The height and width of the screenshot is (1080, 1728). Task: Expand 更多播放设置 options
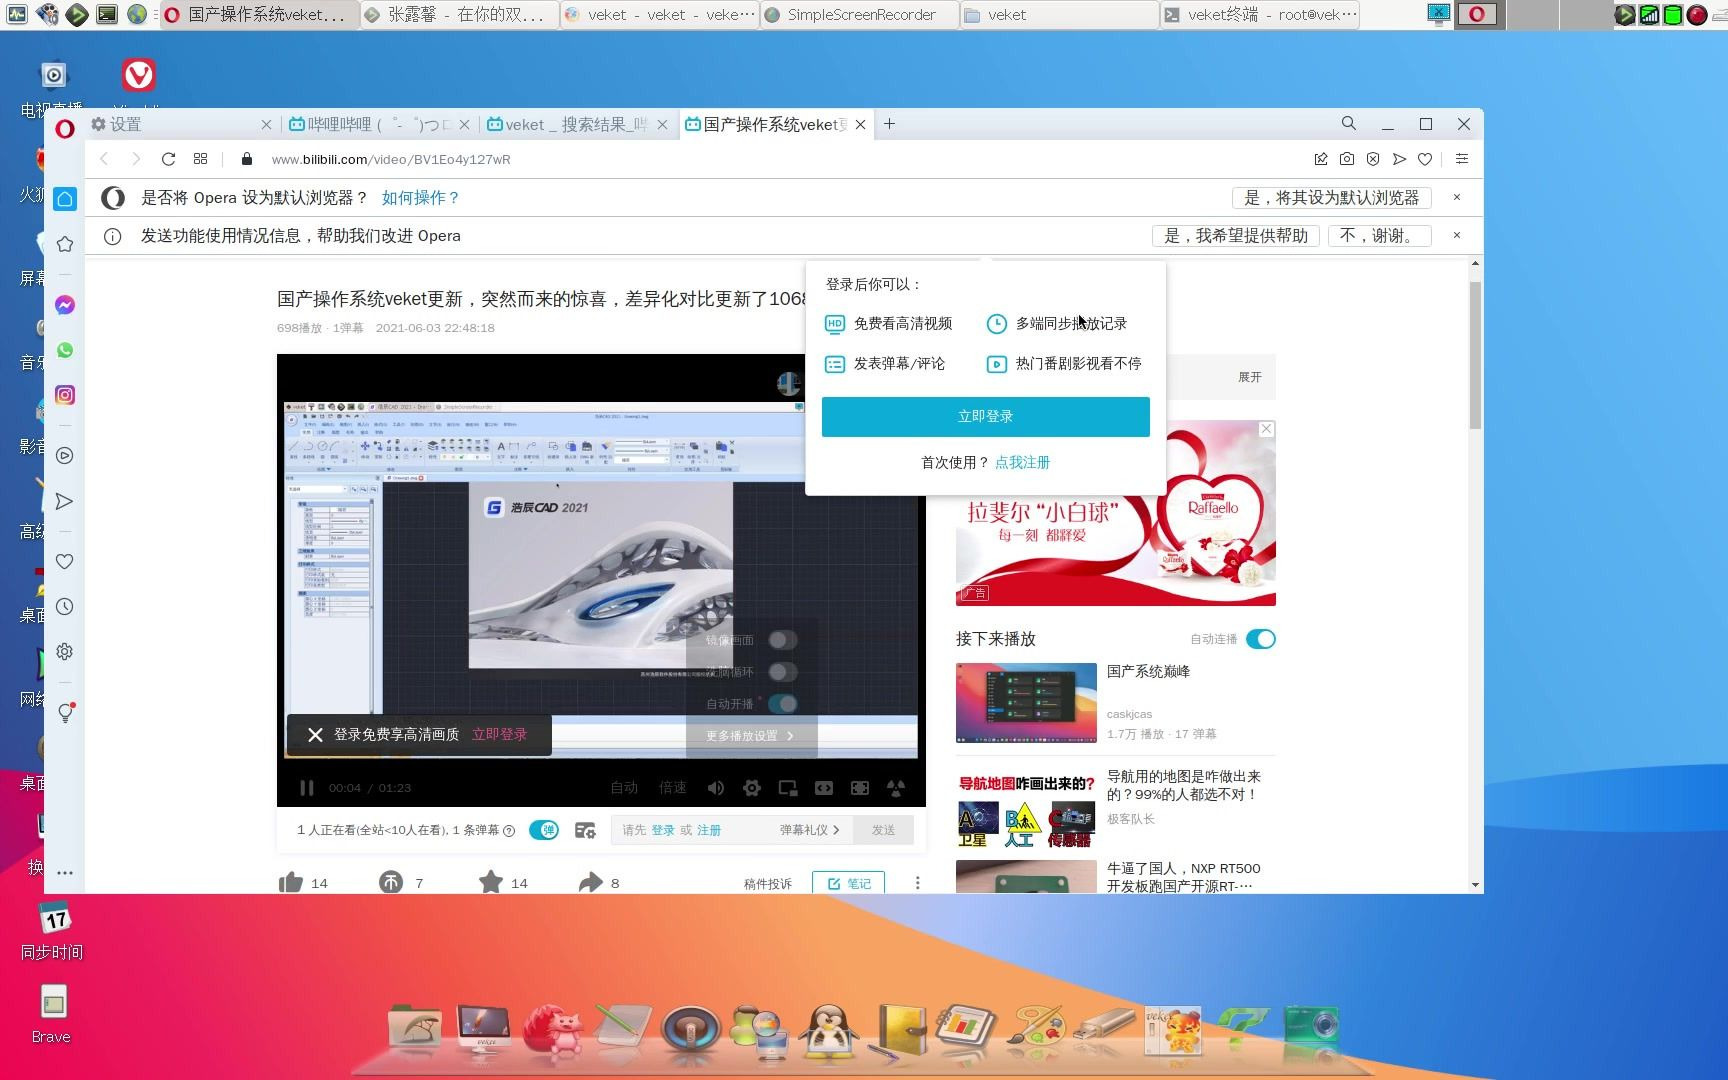coord(750,736)
